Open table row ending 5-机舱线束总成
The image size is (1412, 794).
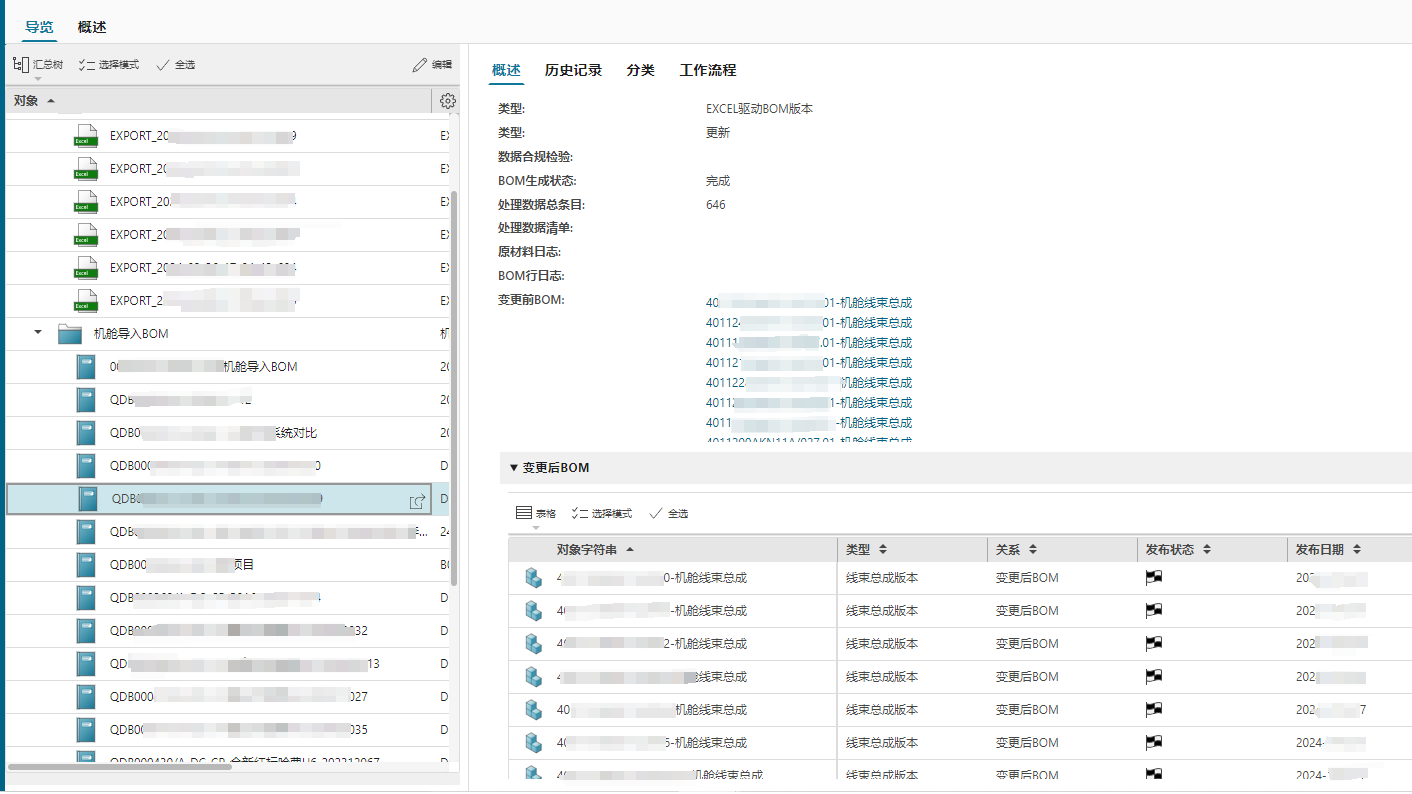[x=960, y=743]
